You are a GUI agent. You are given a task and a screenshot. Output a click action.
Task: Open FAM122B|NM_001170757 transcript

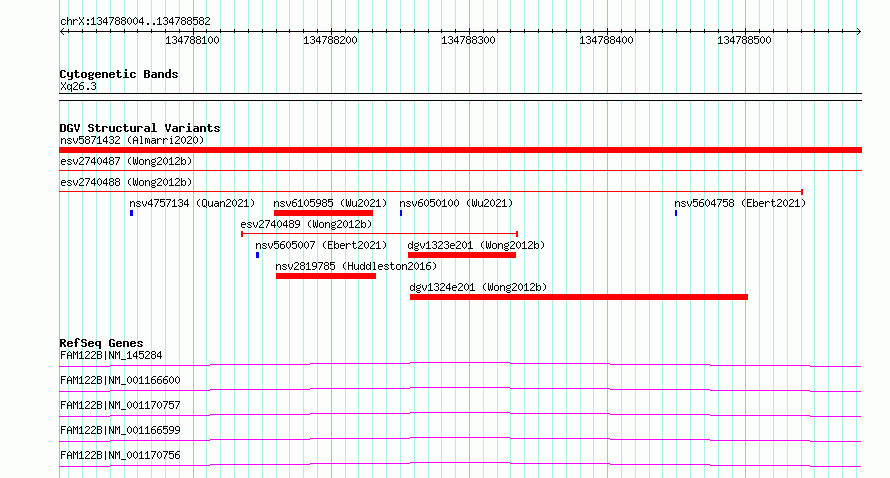[x=120, y=405]
